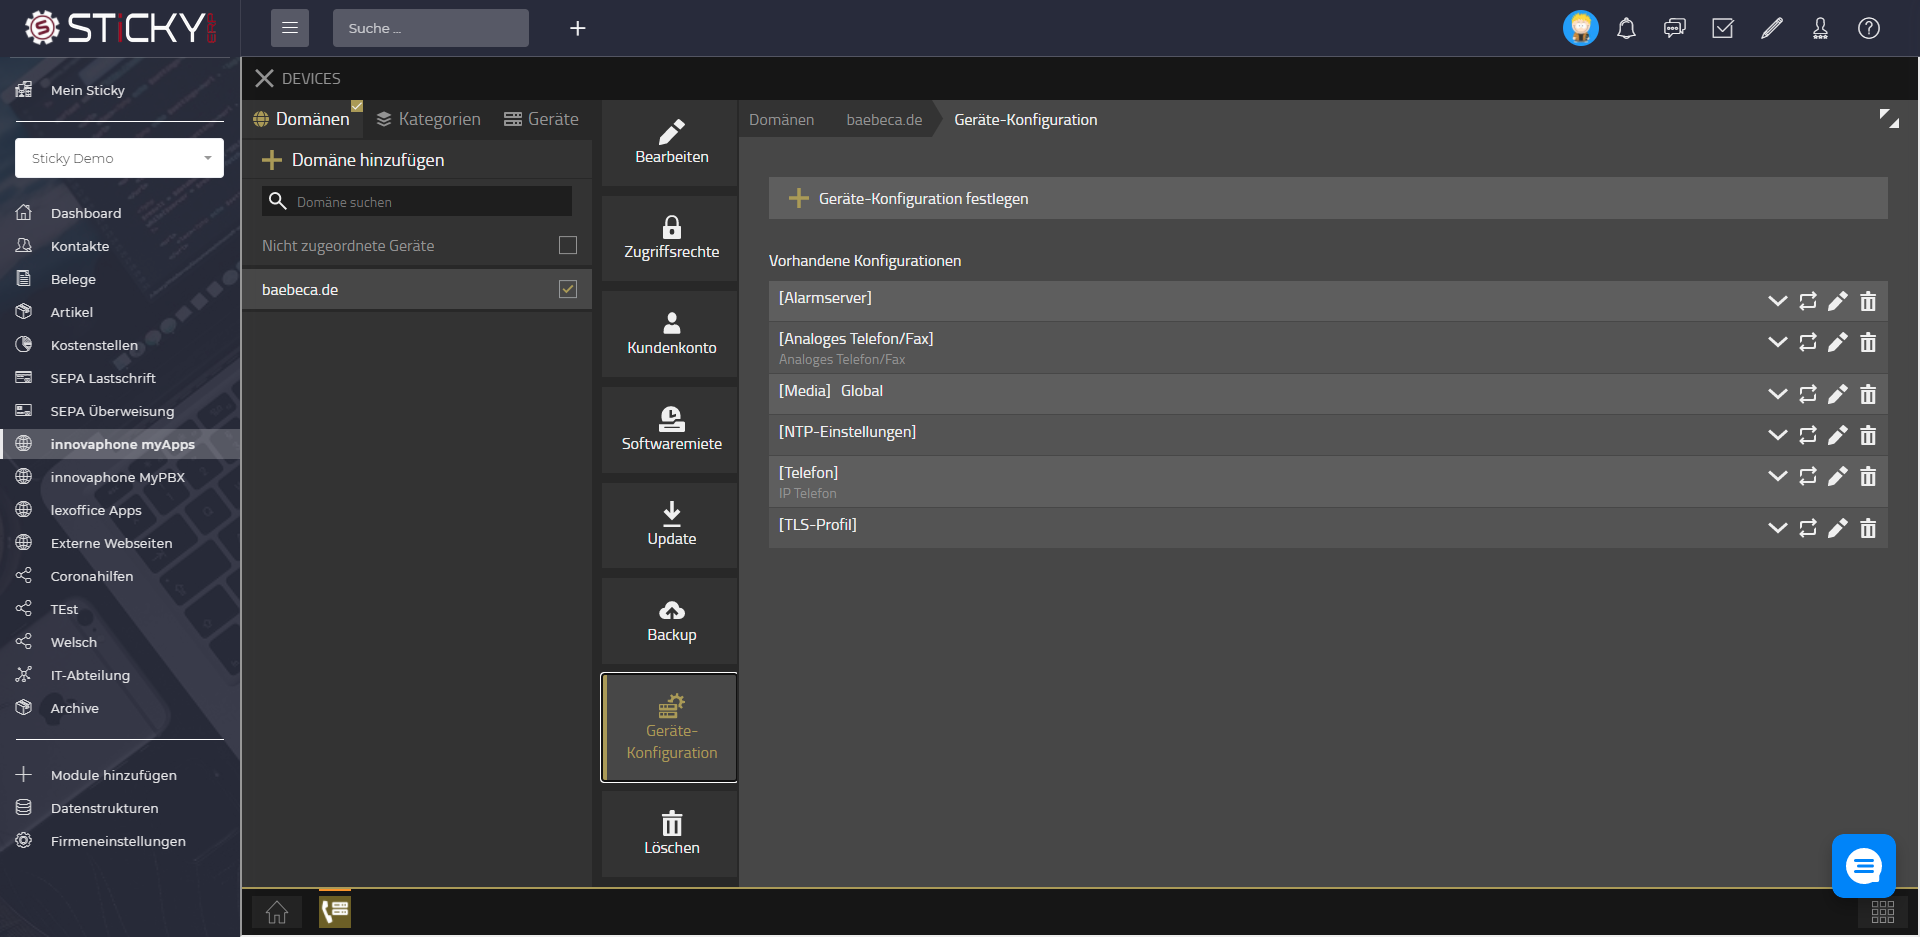The height and width of the screenshot is (937, 1920).
Task: Sync the Analoges Telefon/Fax configuration
Action: click(x=1808, y=342)
